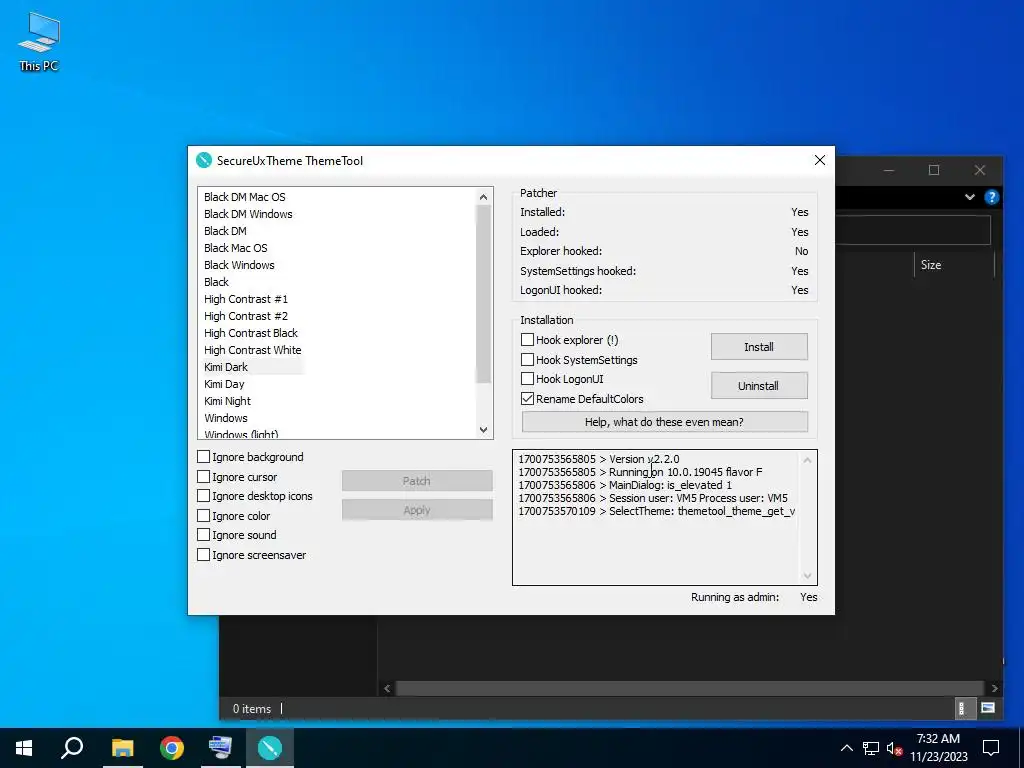Expand the ribbon chevron in the Explorer window
Screen dimensions: 1024x768
pyautogui.click(x=970, y=197)
